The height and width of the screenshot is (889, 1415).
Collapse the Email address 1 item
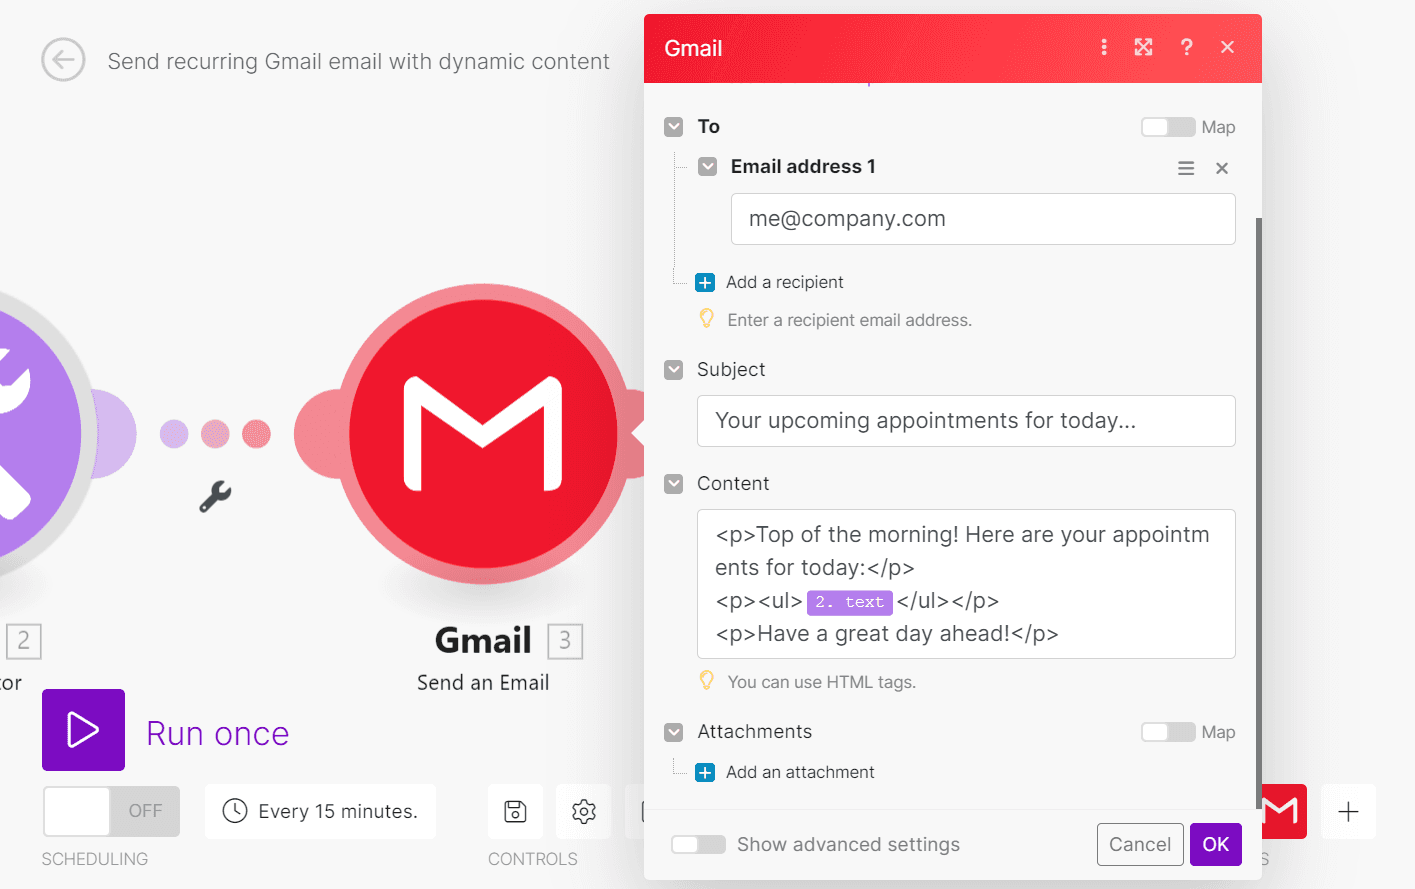(x=707, y=166)
